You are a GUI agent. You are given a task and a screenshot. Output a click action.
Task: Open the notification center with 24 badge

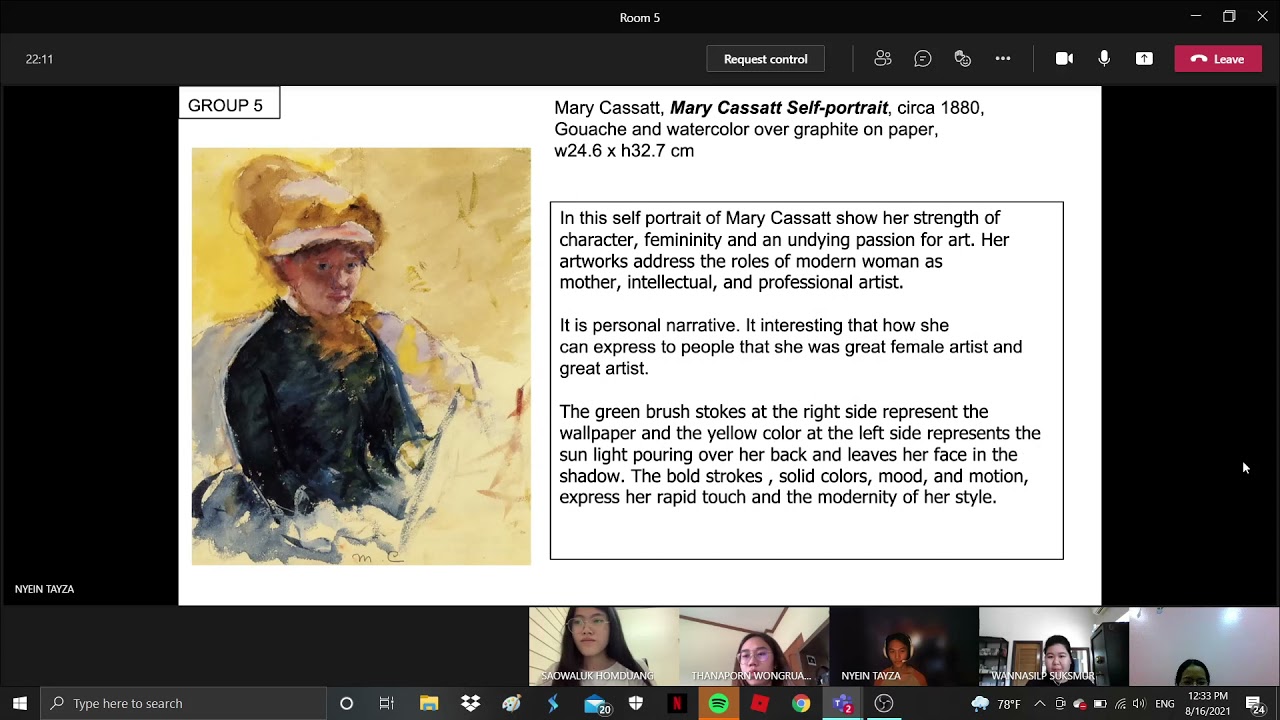click(x=1255, y=704)
